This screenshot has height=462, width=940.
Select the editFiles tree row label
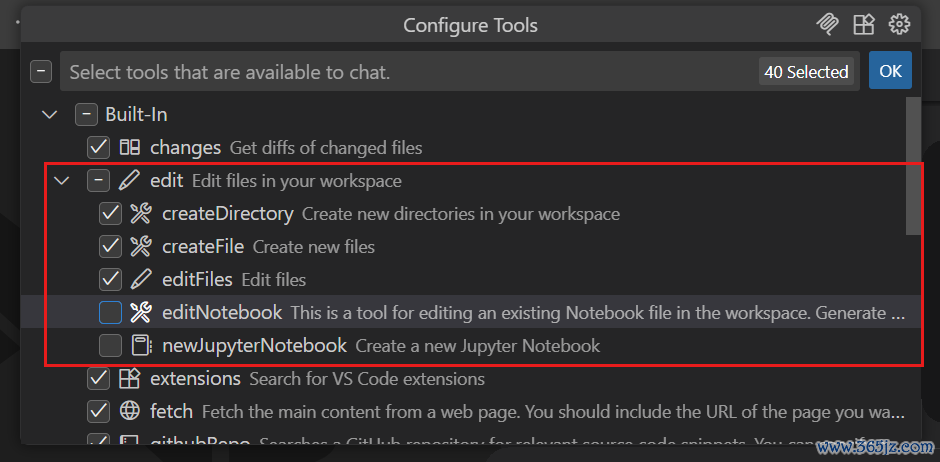click(x=197, y=280)
